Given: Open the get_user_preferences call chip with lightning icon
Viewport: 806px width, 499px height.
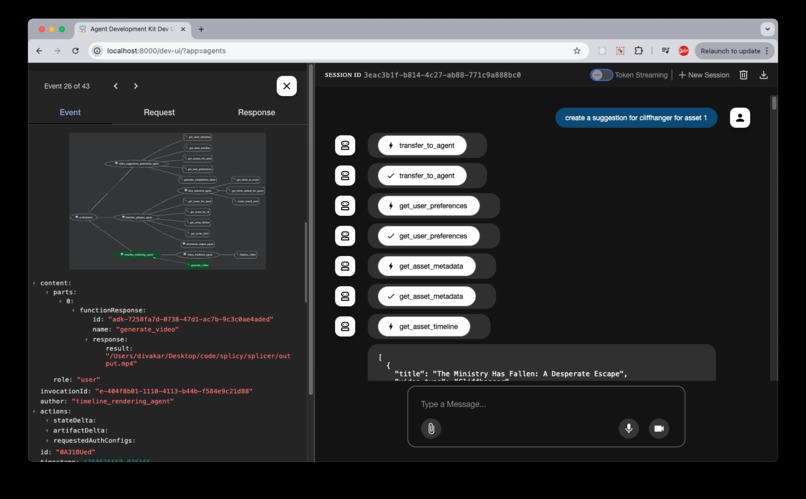Looking at the screenshot, I should (429, 206).
